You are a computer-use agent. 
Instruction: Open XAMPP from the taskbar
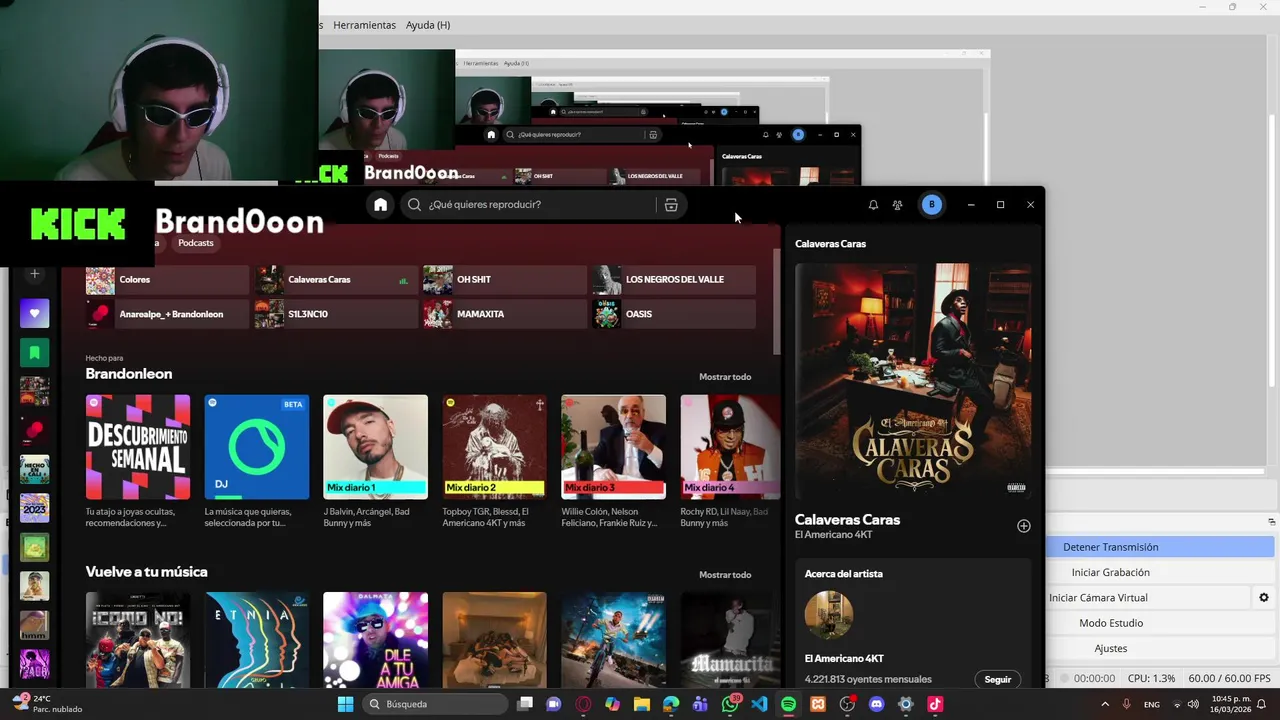[818, 704]
